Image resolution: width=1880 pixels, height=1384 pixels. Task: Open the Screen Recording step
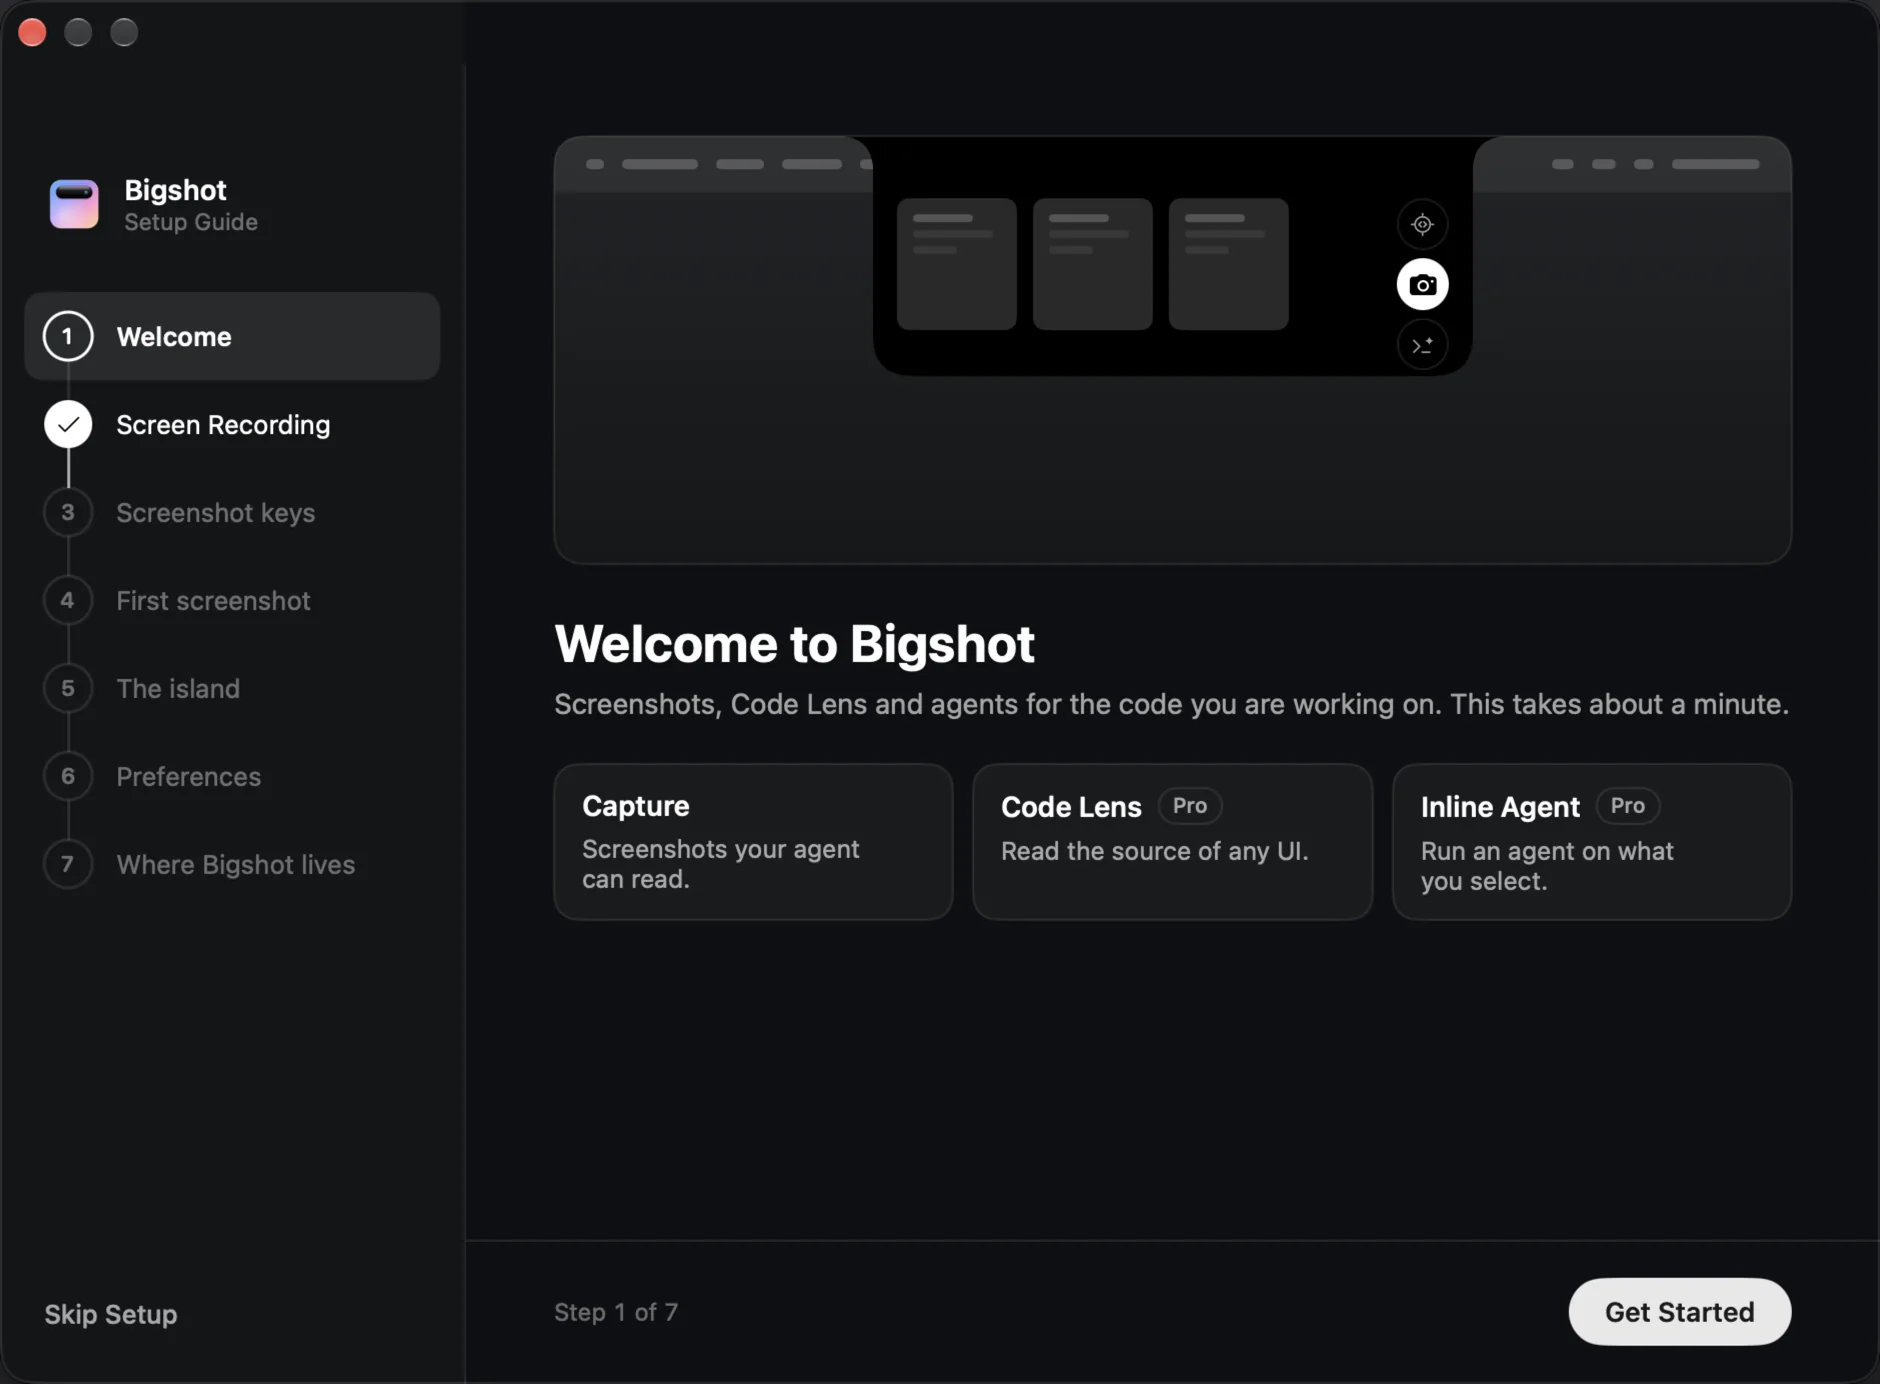pyautogui.click(x=232, y=425)
